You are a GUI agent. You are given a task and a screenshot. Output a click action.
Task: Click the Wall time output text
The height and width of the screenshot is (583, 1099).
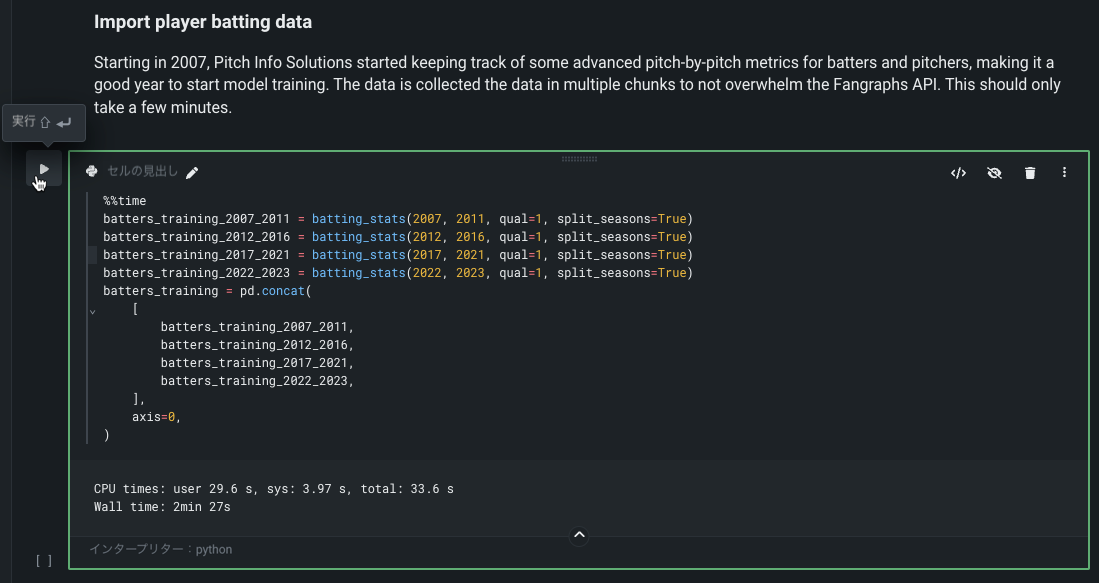click(x=162, y=507)
